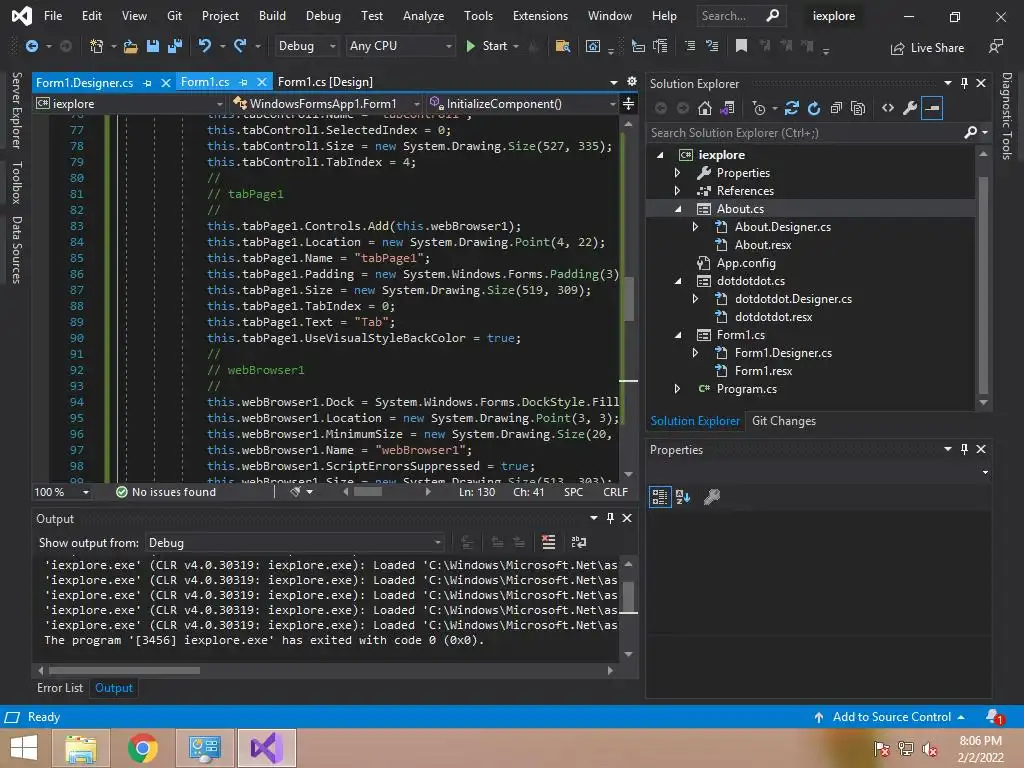Click Add to Source Control
This screenshot has width=1024, height=768.
point(891,717)
